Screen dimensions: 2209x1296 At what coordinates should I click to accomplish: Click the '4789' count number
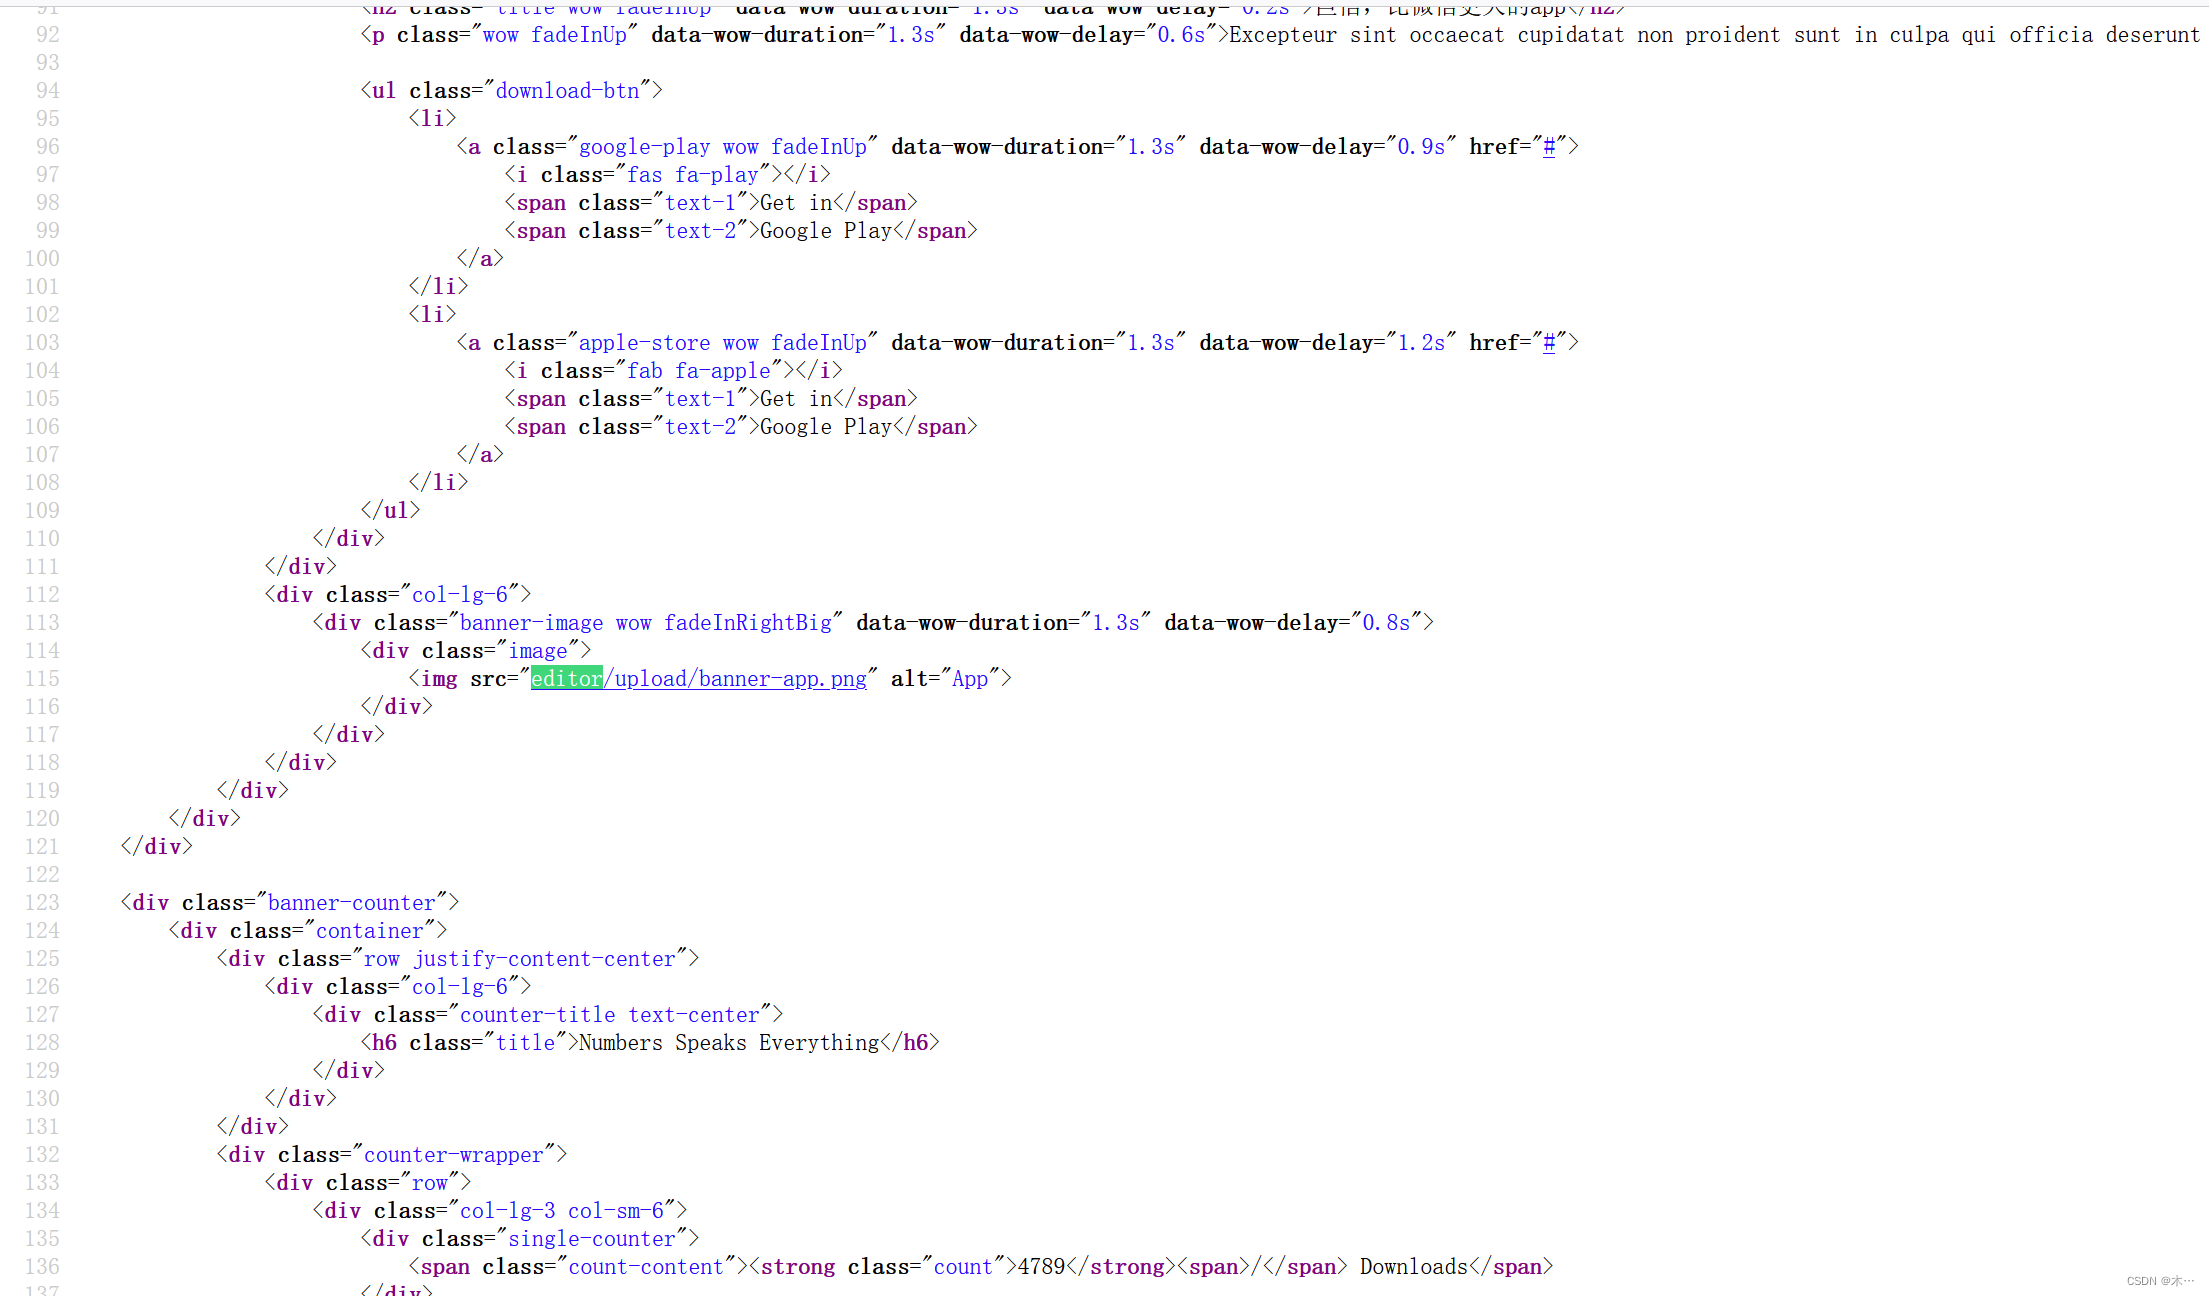click(x=1041, y=1267)
